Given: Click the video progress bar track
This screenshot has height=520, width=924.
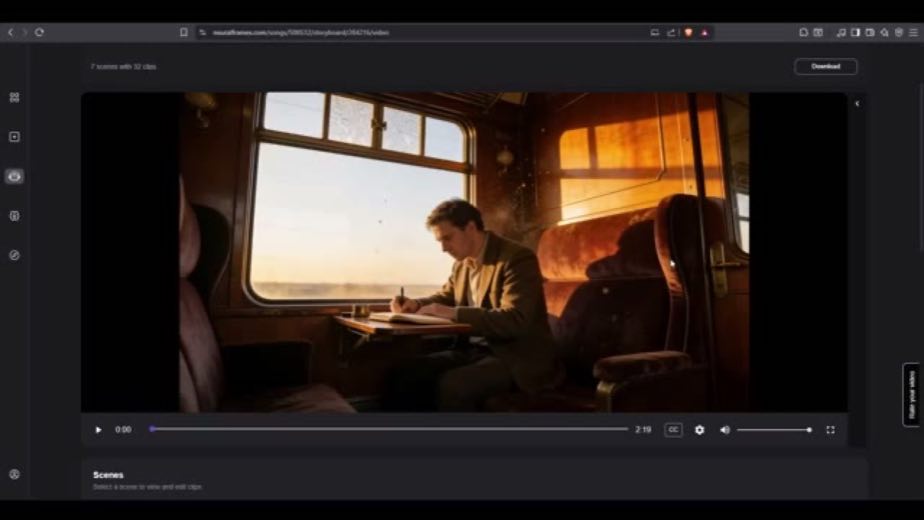Looking at the screenshot, I should pyautogui.click(x=389, y=429).
